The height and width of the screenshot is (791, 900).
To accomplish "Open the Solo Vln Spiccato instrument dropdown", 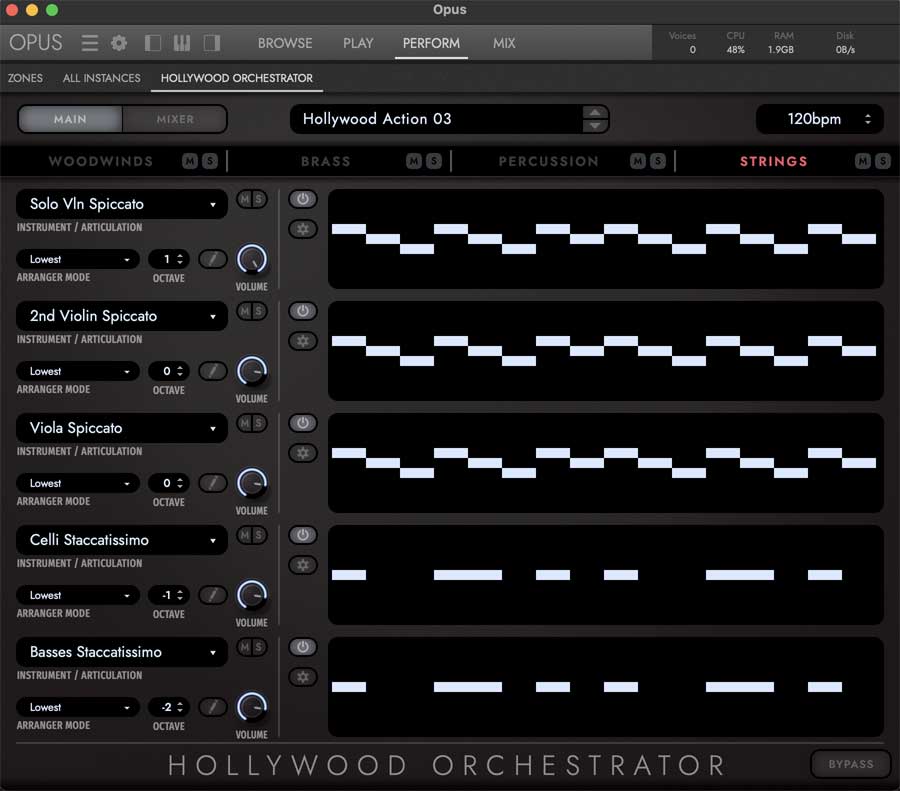I will pyautogui.click(x=122, y=204).
